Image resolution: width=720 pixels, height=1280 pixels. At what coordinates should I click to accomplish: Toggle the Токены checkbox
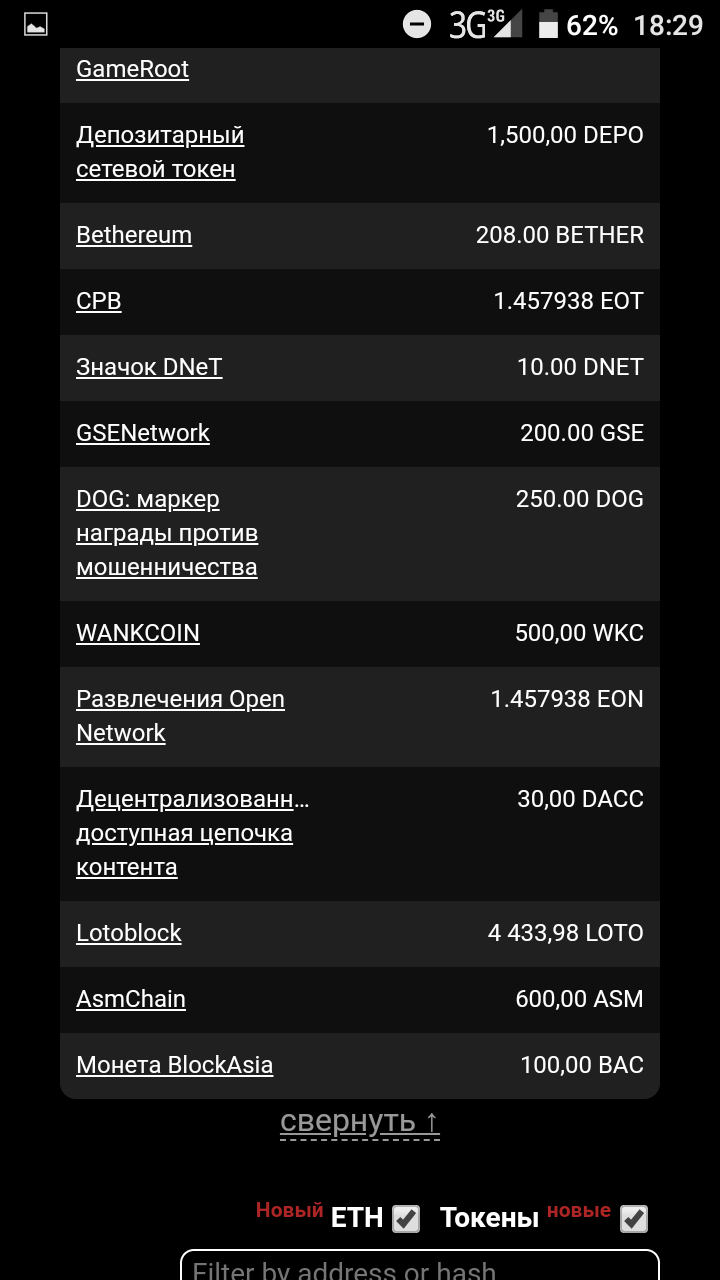point(634,1218)
